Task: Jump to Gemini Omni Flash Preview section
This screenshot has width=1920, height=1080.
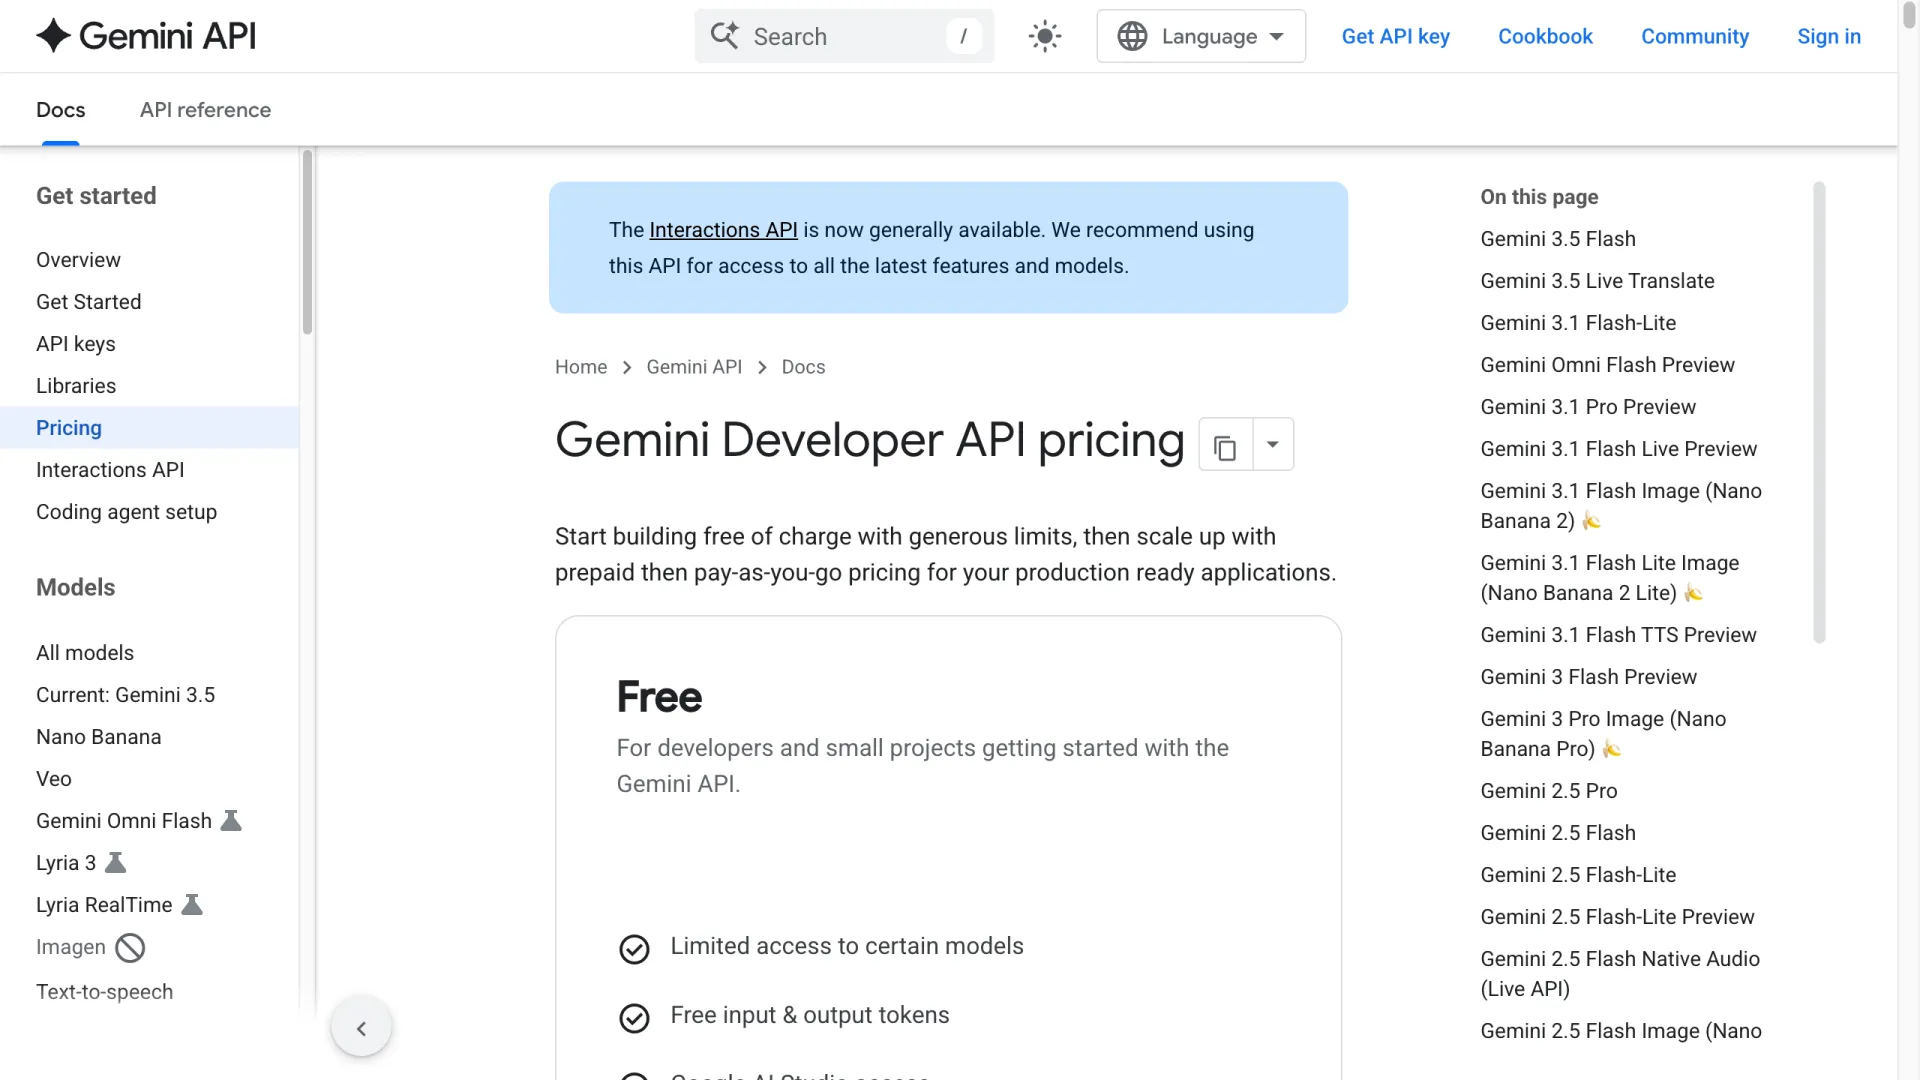Action: pos(1607,365)
